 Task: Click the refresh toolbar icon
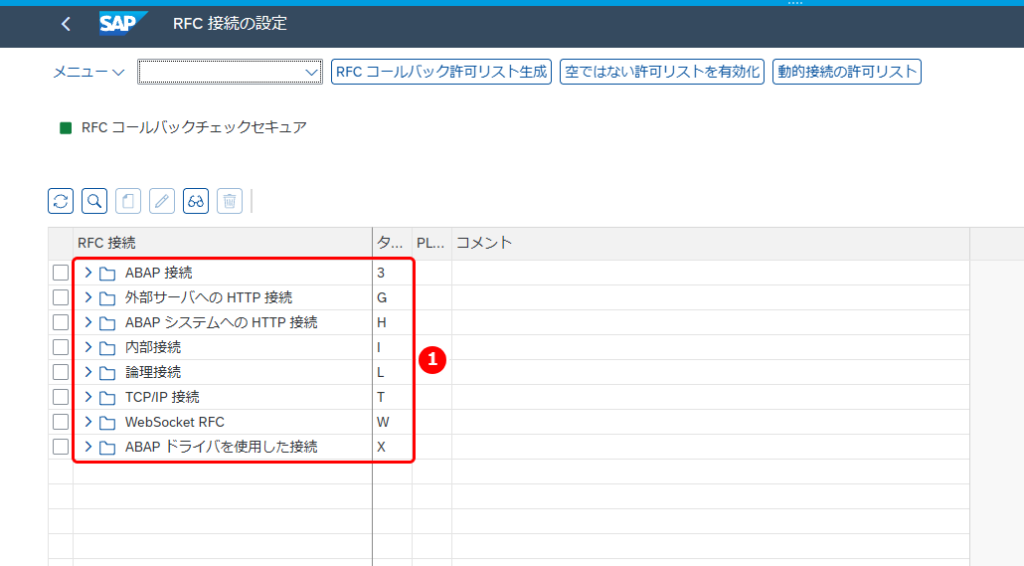(x=61, y=201)
